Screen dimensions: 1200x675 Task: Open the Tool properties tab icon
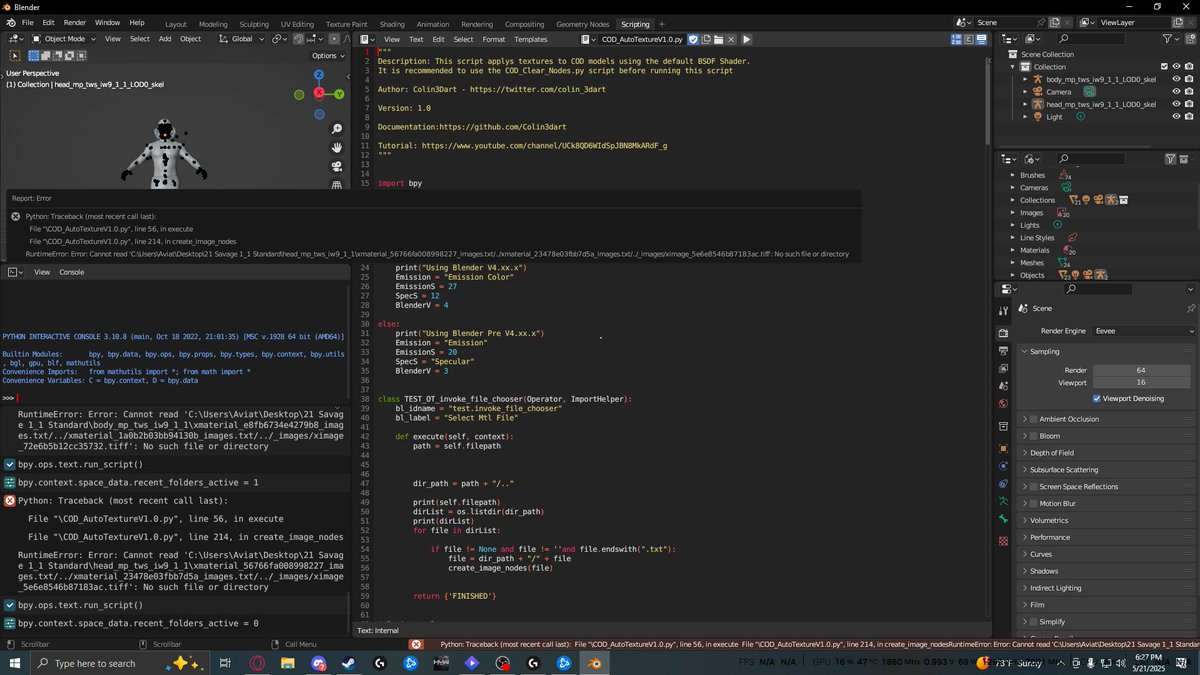pos(1003,311)
